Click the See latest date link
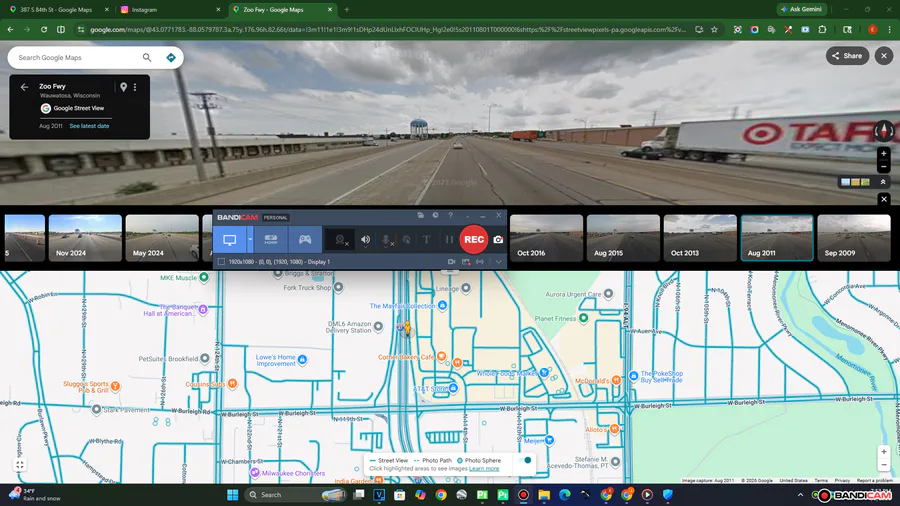Screen dimensions: 900x506 pos(89,126)
